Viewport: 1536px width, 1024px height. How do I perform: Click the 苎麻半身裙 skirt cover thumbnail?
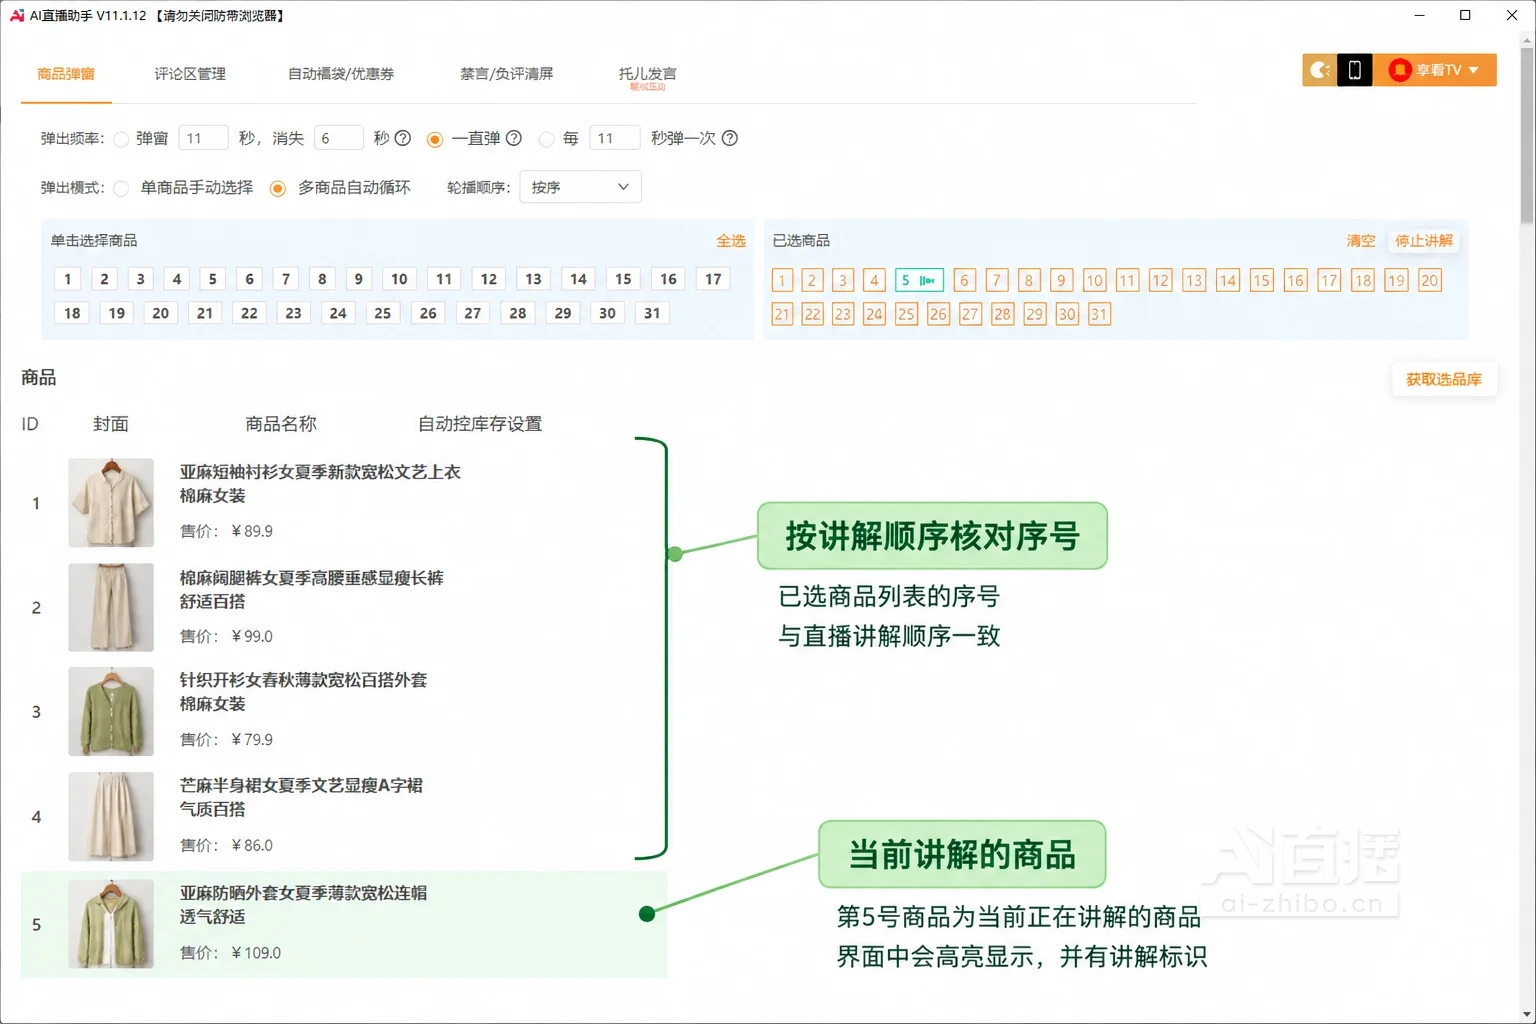click(x=111, y=816)
